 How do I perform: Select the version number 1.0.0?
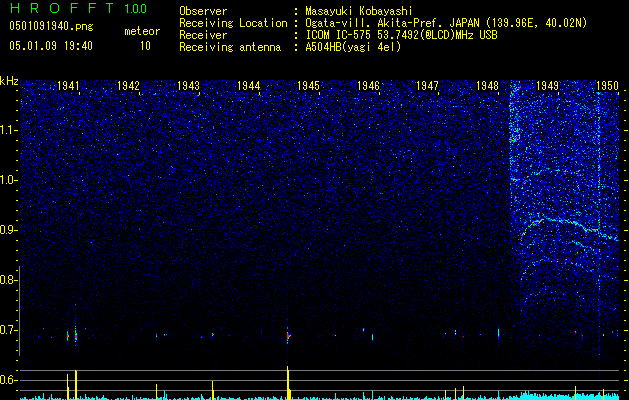(x=136, y=9)
